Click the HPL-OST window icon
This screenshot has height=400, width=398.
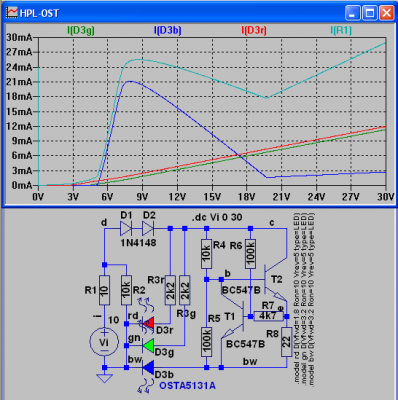click(x=12, y=13)
